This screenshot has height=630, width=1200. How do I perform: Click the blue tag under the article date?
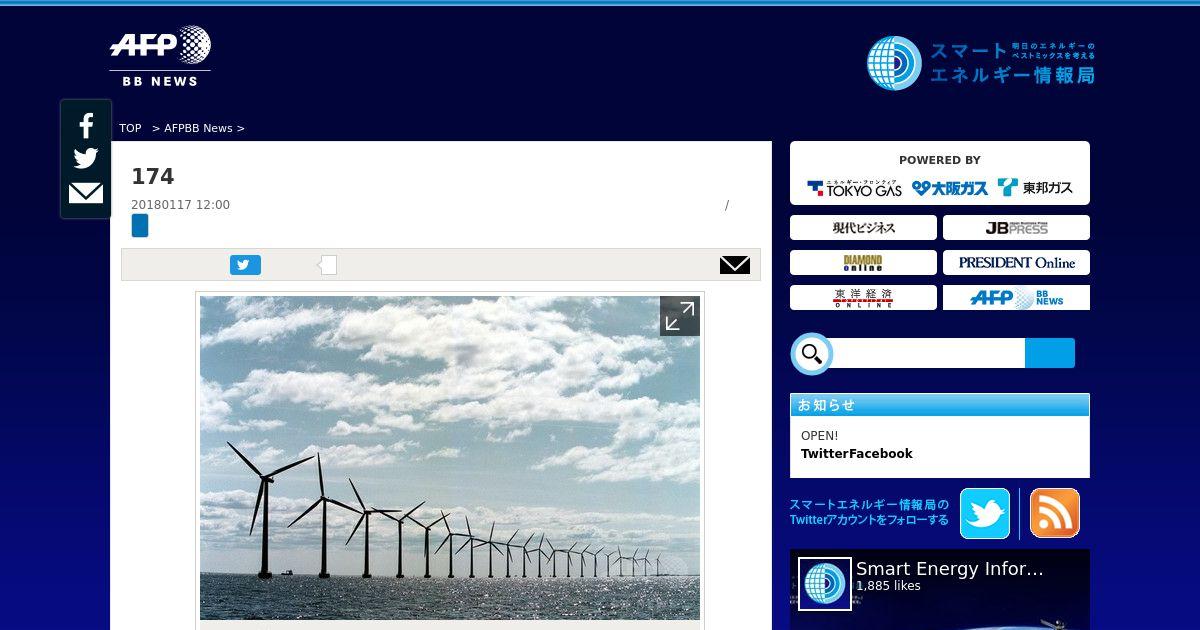tap(140, 226)
